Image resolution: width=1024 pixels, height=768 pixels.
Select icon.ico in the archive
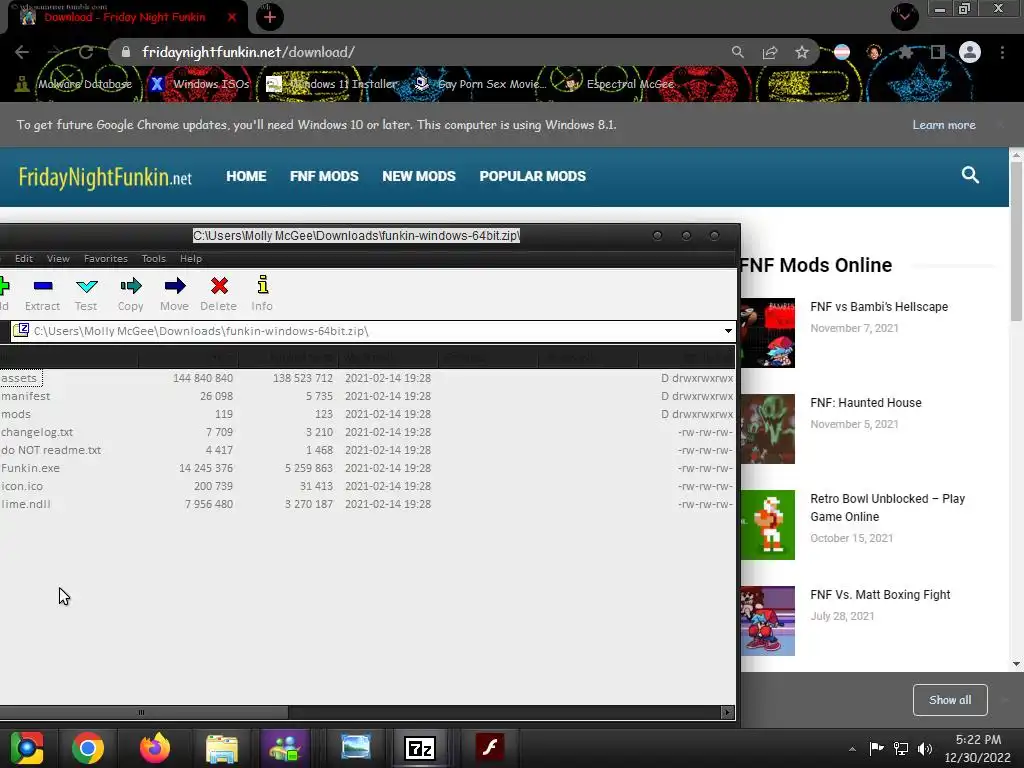pos(367,486)
